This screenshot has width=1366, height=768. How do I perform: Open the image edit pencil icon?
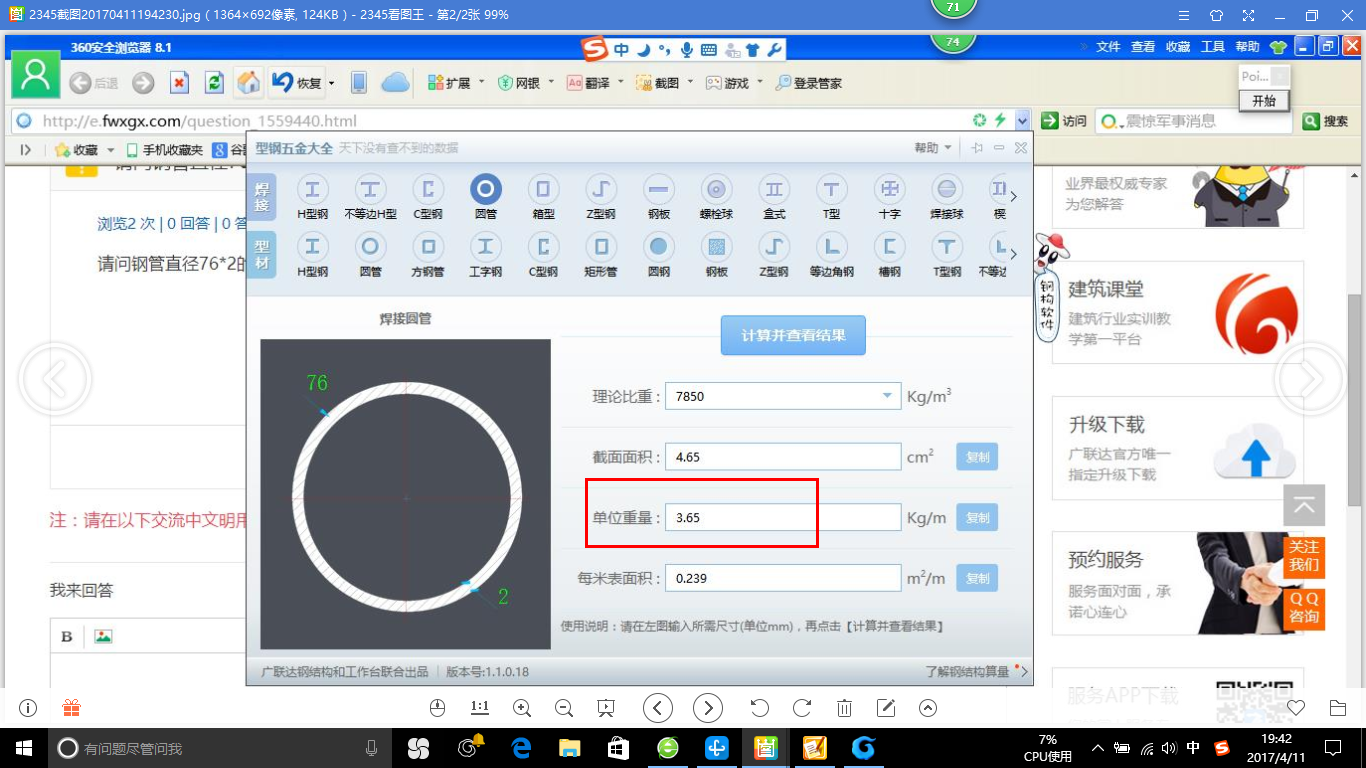886,708
